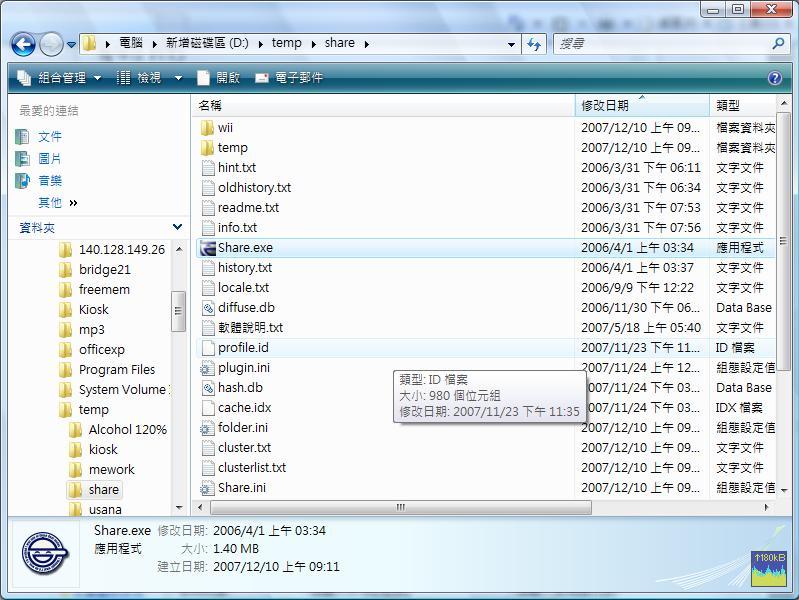799x600 pixels.
Task: Click the info.txt file icon
Action: [208, 227]
